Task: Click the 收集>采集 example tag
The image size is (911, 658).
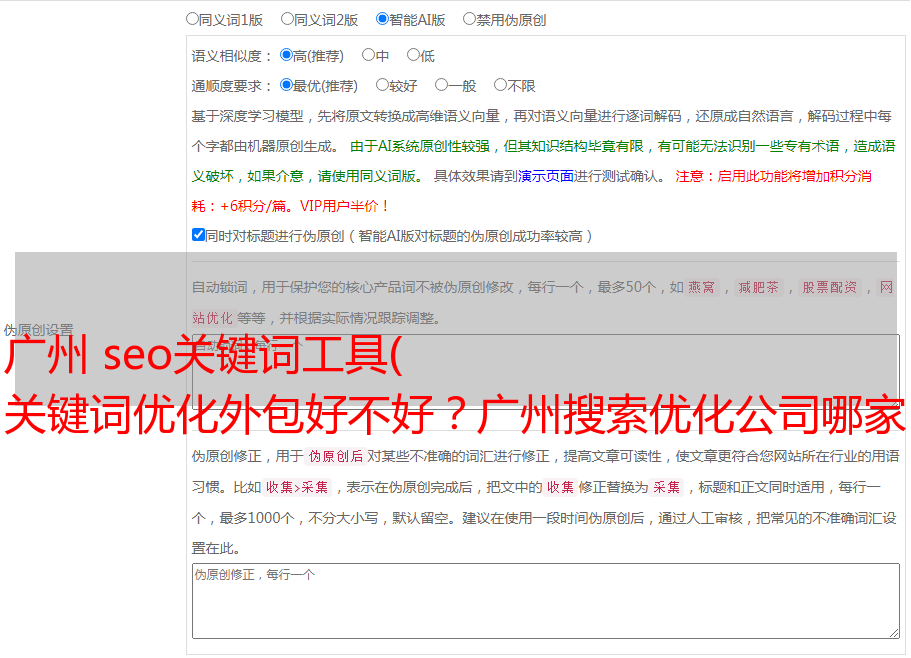Action: (x=297, y=487)
